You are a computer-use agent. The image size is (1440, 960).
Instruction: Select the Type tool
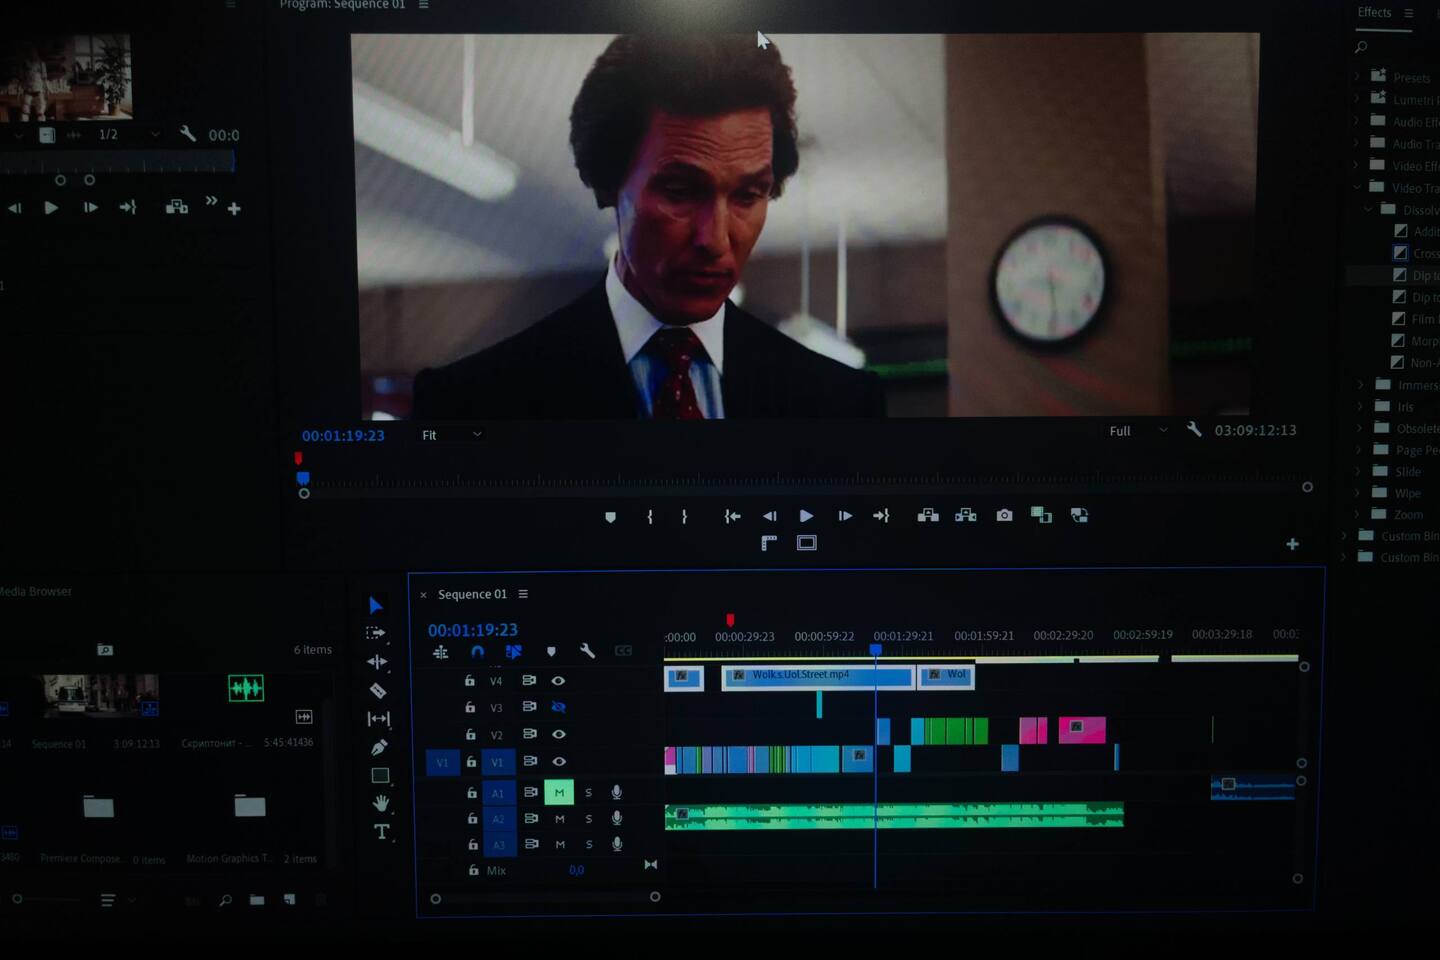click(381, 831)
